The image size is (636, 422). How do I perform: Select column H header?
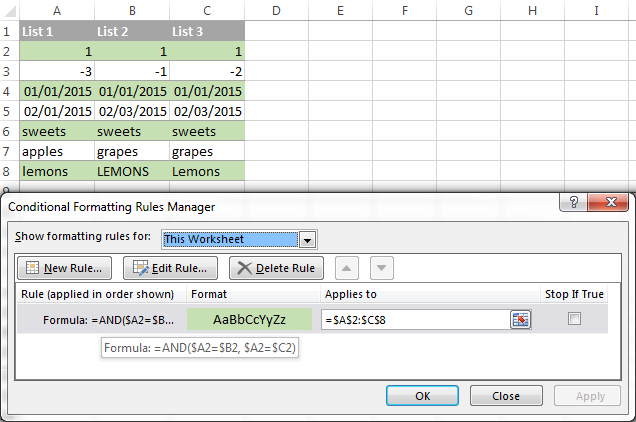[x=533, y=11]
